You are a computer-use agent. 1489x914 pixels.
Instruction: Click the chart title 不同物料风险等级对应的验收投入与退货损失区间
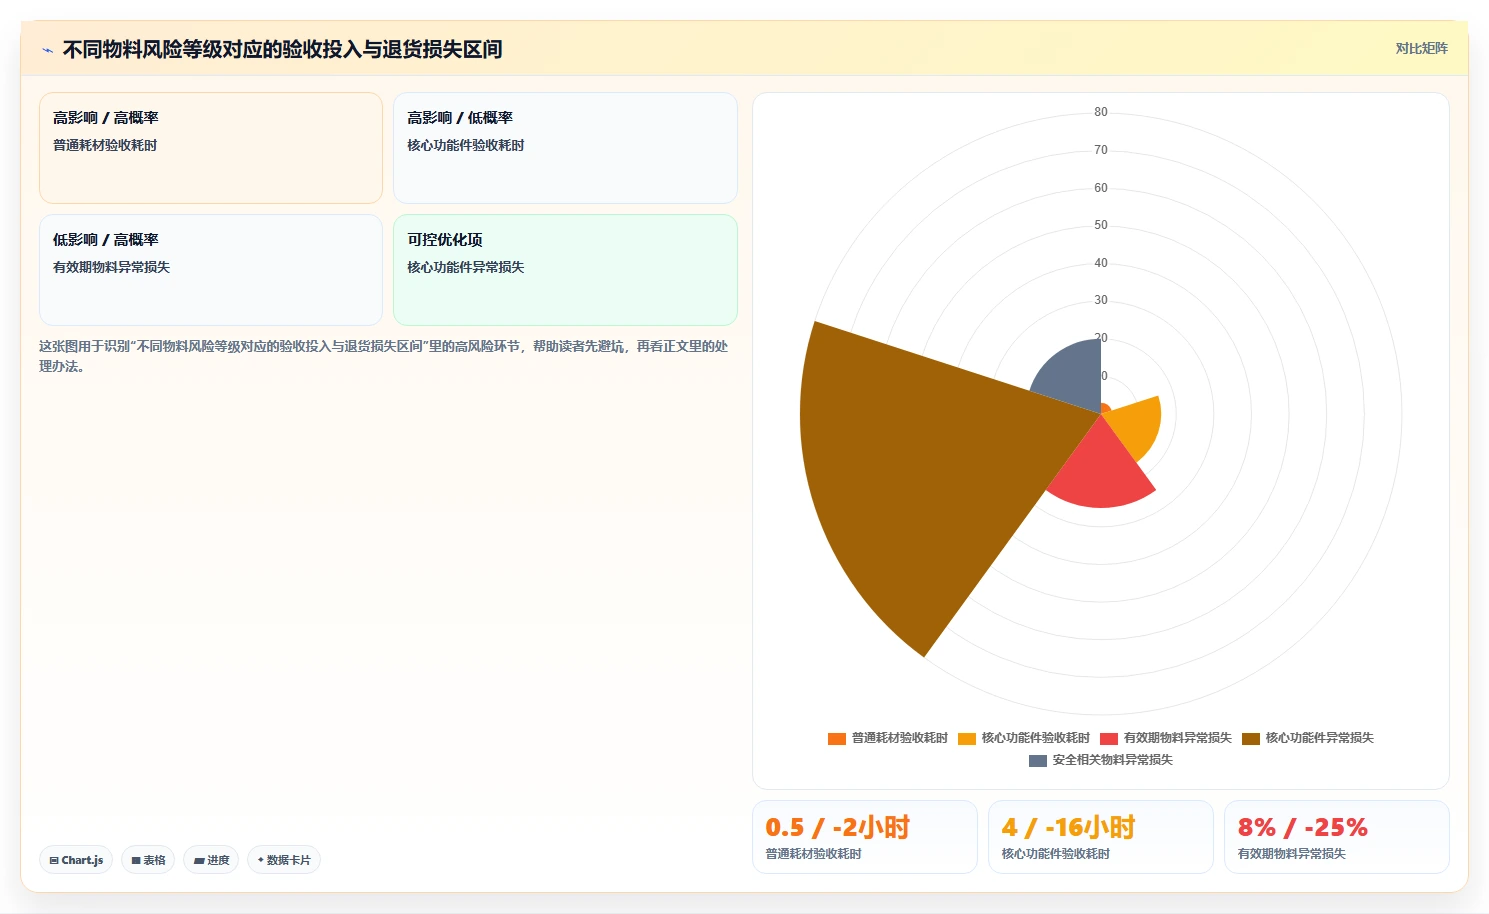coord(282,49)
